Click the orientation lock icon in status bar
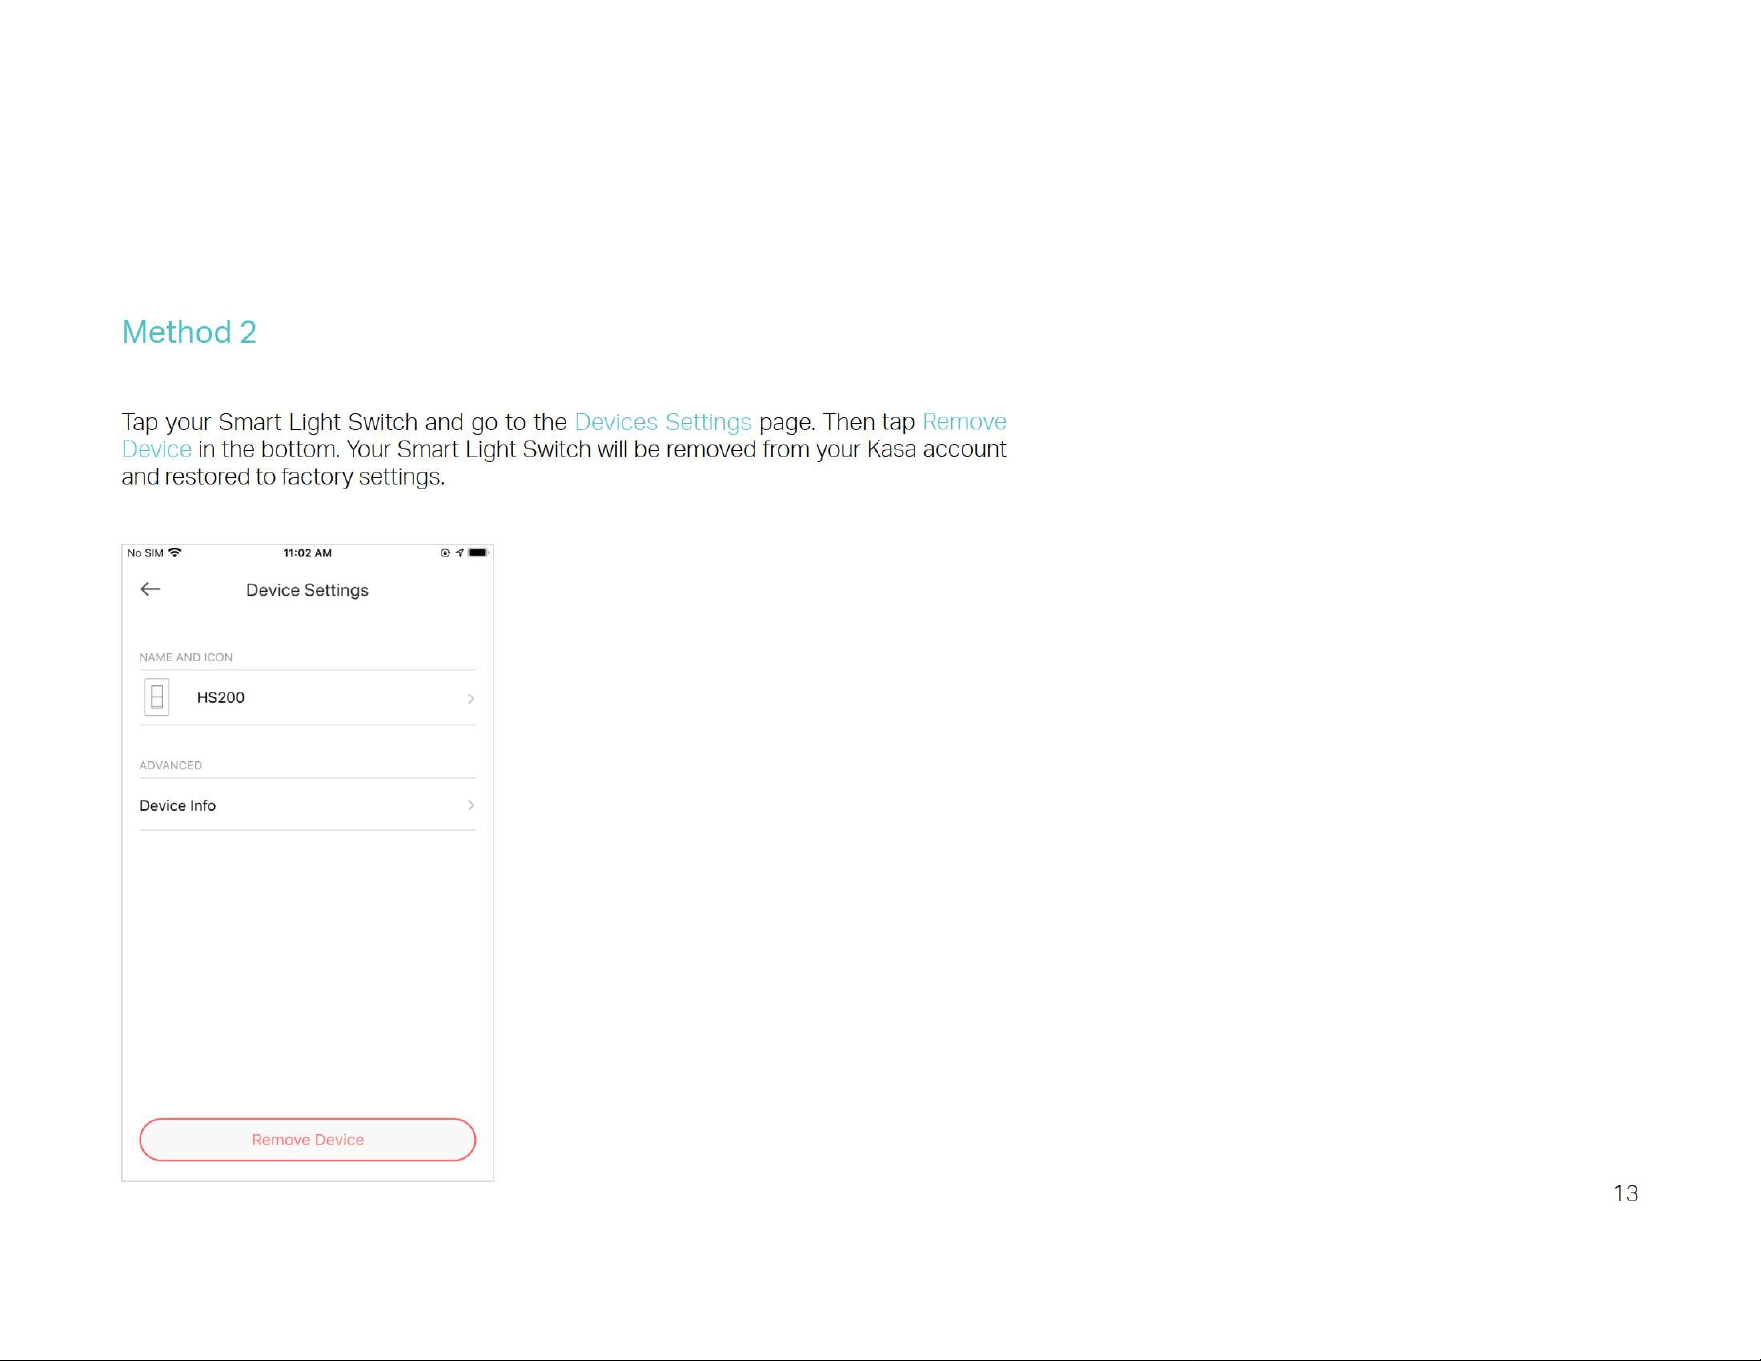Viewport: 1761px width, 1361px height. tap(445, 552)
